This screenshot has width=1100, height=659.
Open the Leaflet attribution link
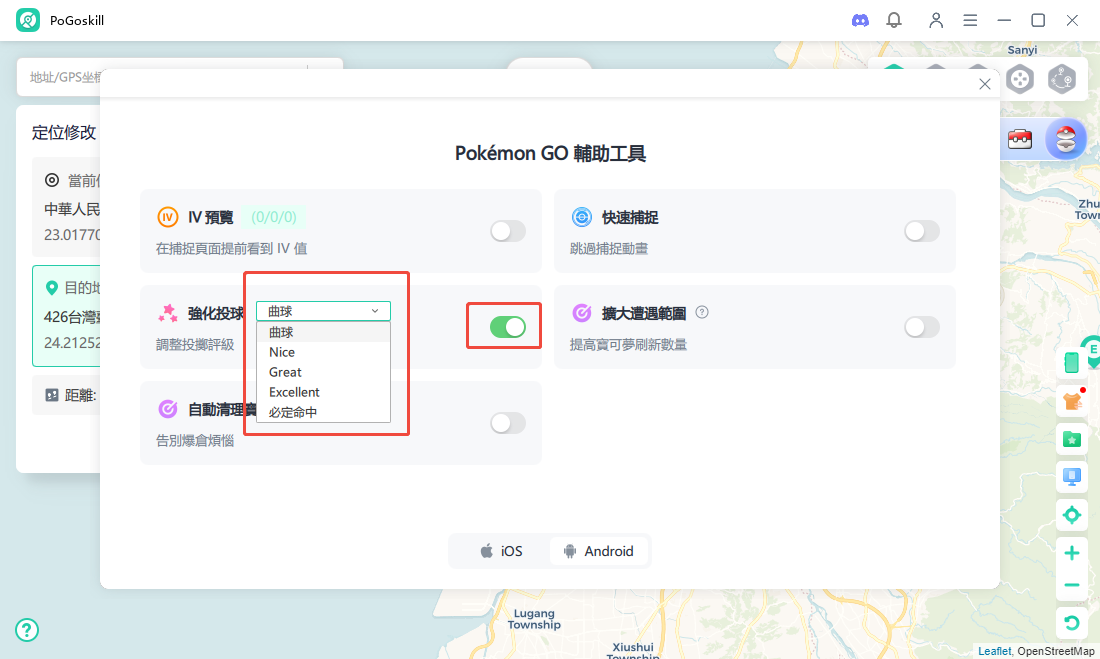[994, 651]
